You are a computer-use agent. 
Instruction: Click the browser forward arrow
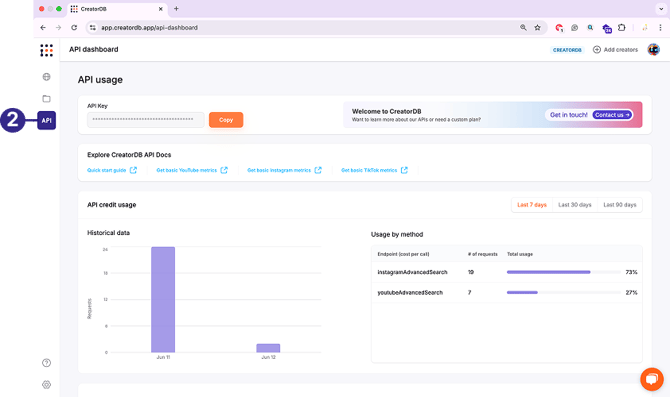coord(59,27)
